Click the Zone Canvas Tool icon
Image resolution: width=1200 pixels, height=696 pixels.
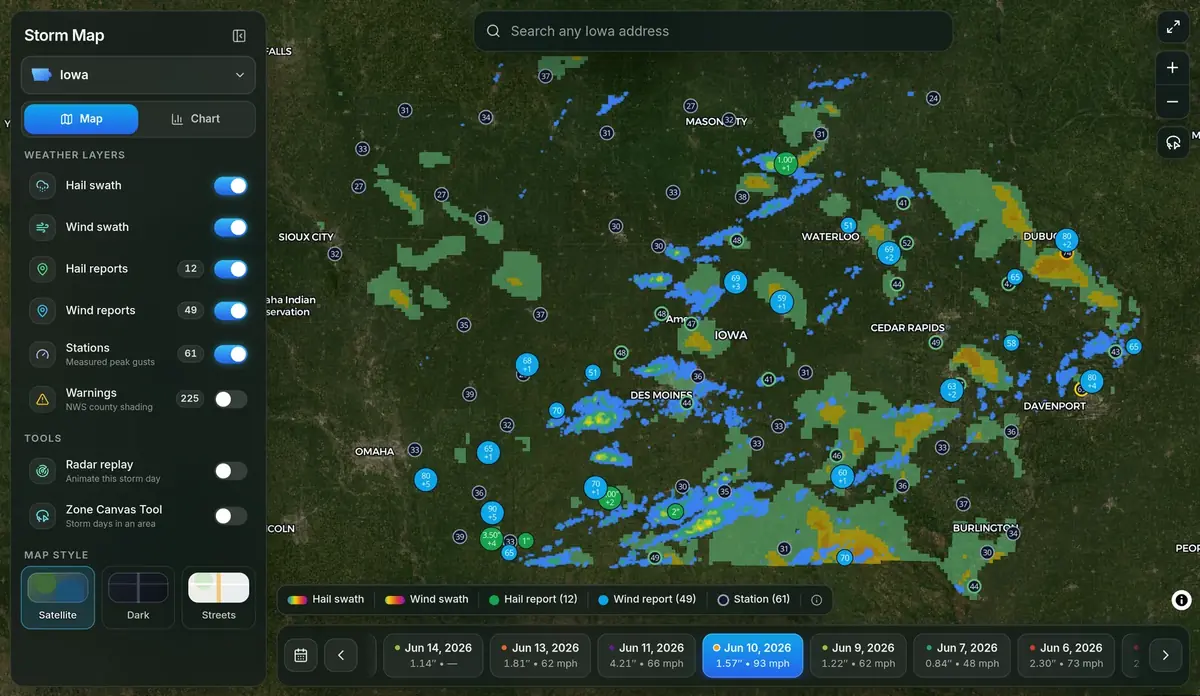coord(42,516)
